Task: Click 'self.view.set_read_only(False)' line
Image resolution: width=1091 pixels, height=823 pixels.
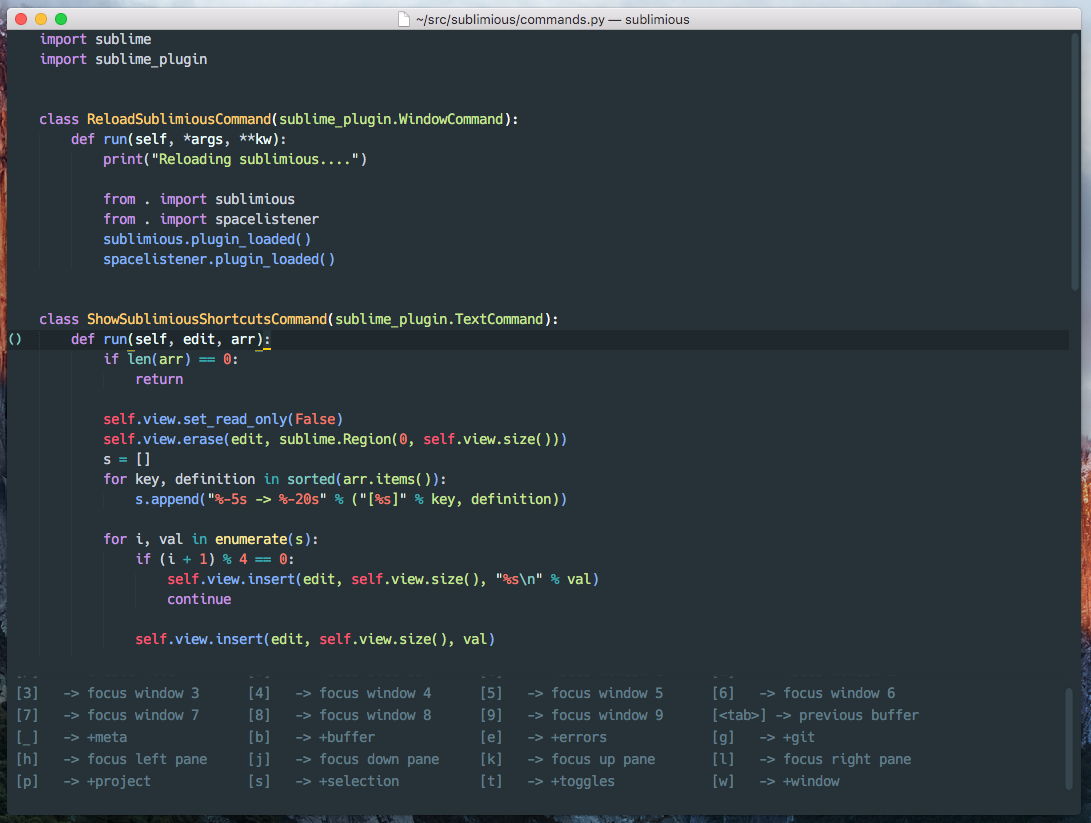Action: [223, 420]
